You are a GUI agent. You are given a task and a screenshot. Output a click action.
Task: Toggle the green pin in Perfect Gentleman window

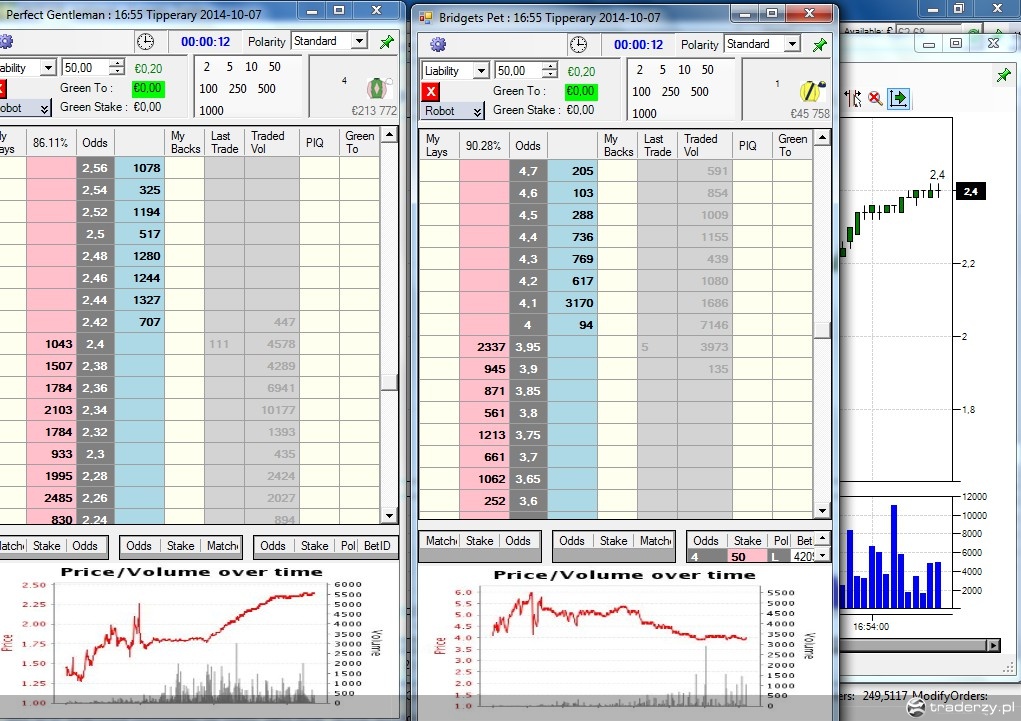pos(387,42)
